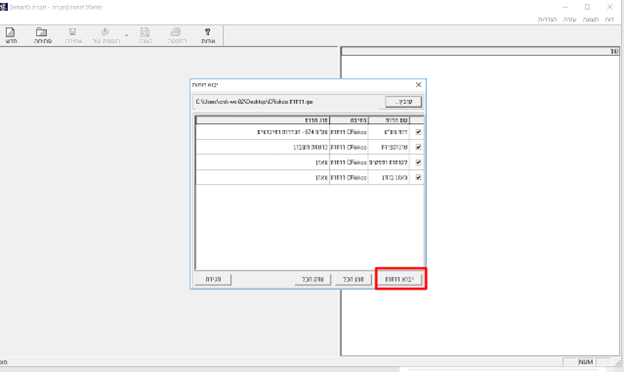Click the report type column header
The image size is (624, 372).
coord(263,120)
